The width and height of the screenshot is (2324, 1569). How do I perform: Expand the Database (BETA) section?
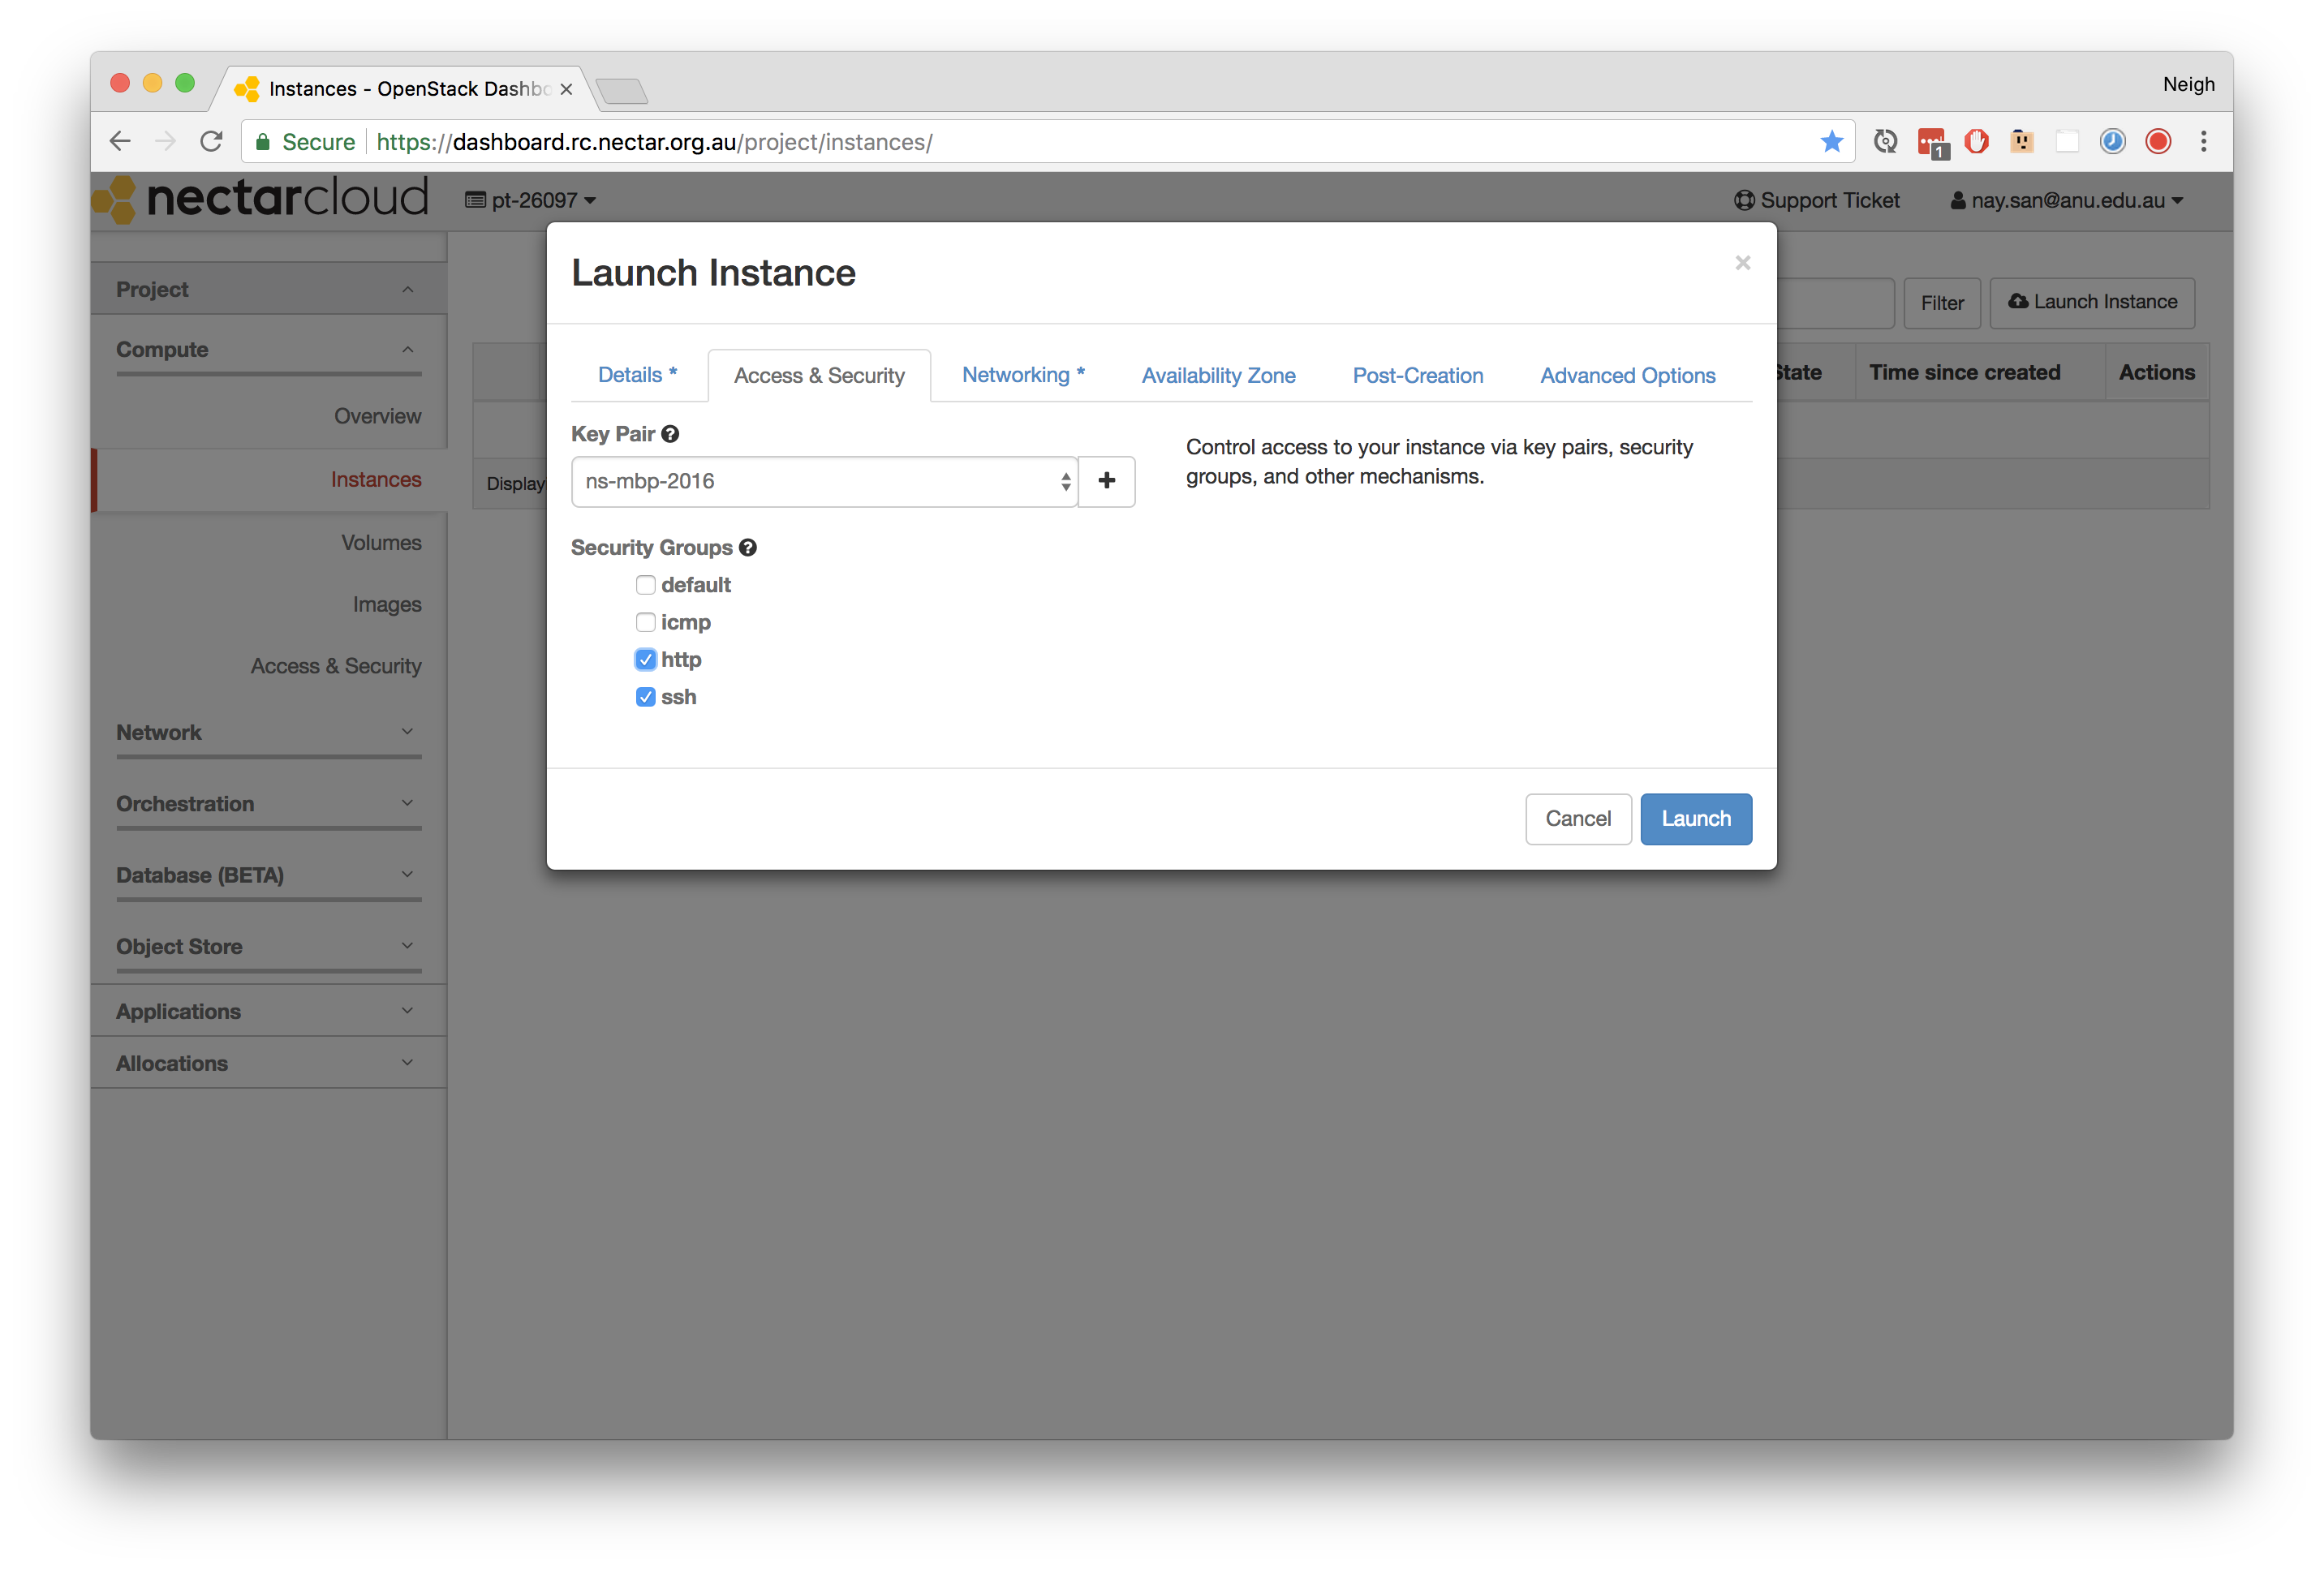pos(268,875)
